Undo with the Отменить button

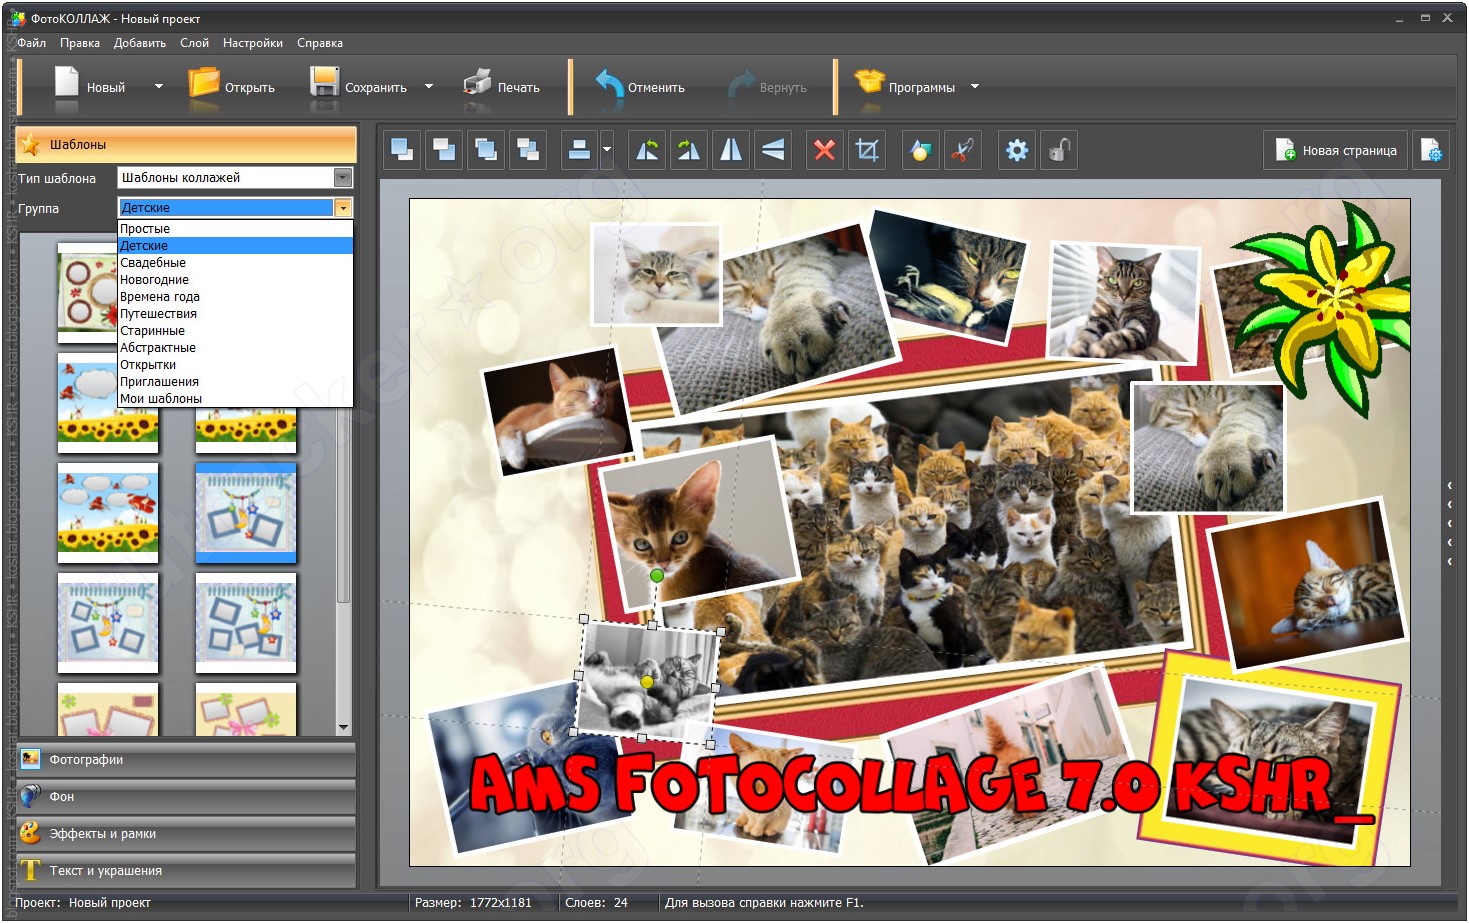tap(640, 87)
